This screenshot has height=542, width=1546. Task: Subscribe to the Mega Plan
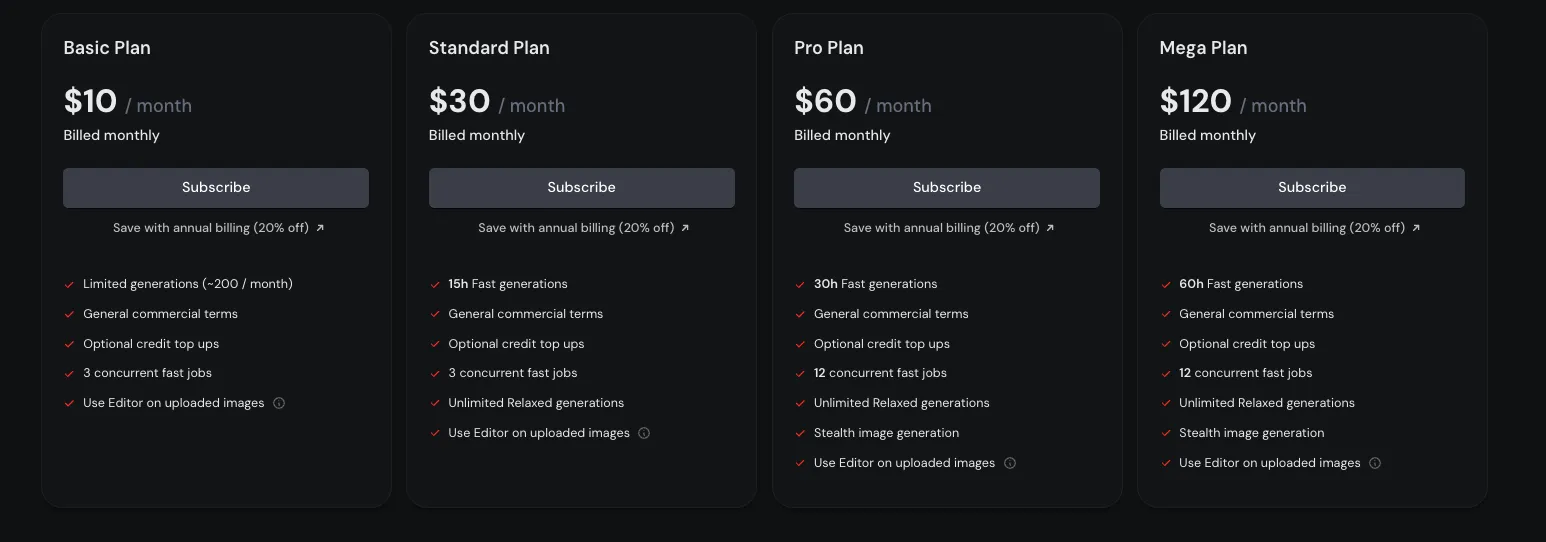click(1312, 188)
